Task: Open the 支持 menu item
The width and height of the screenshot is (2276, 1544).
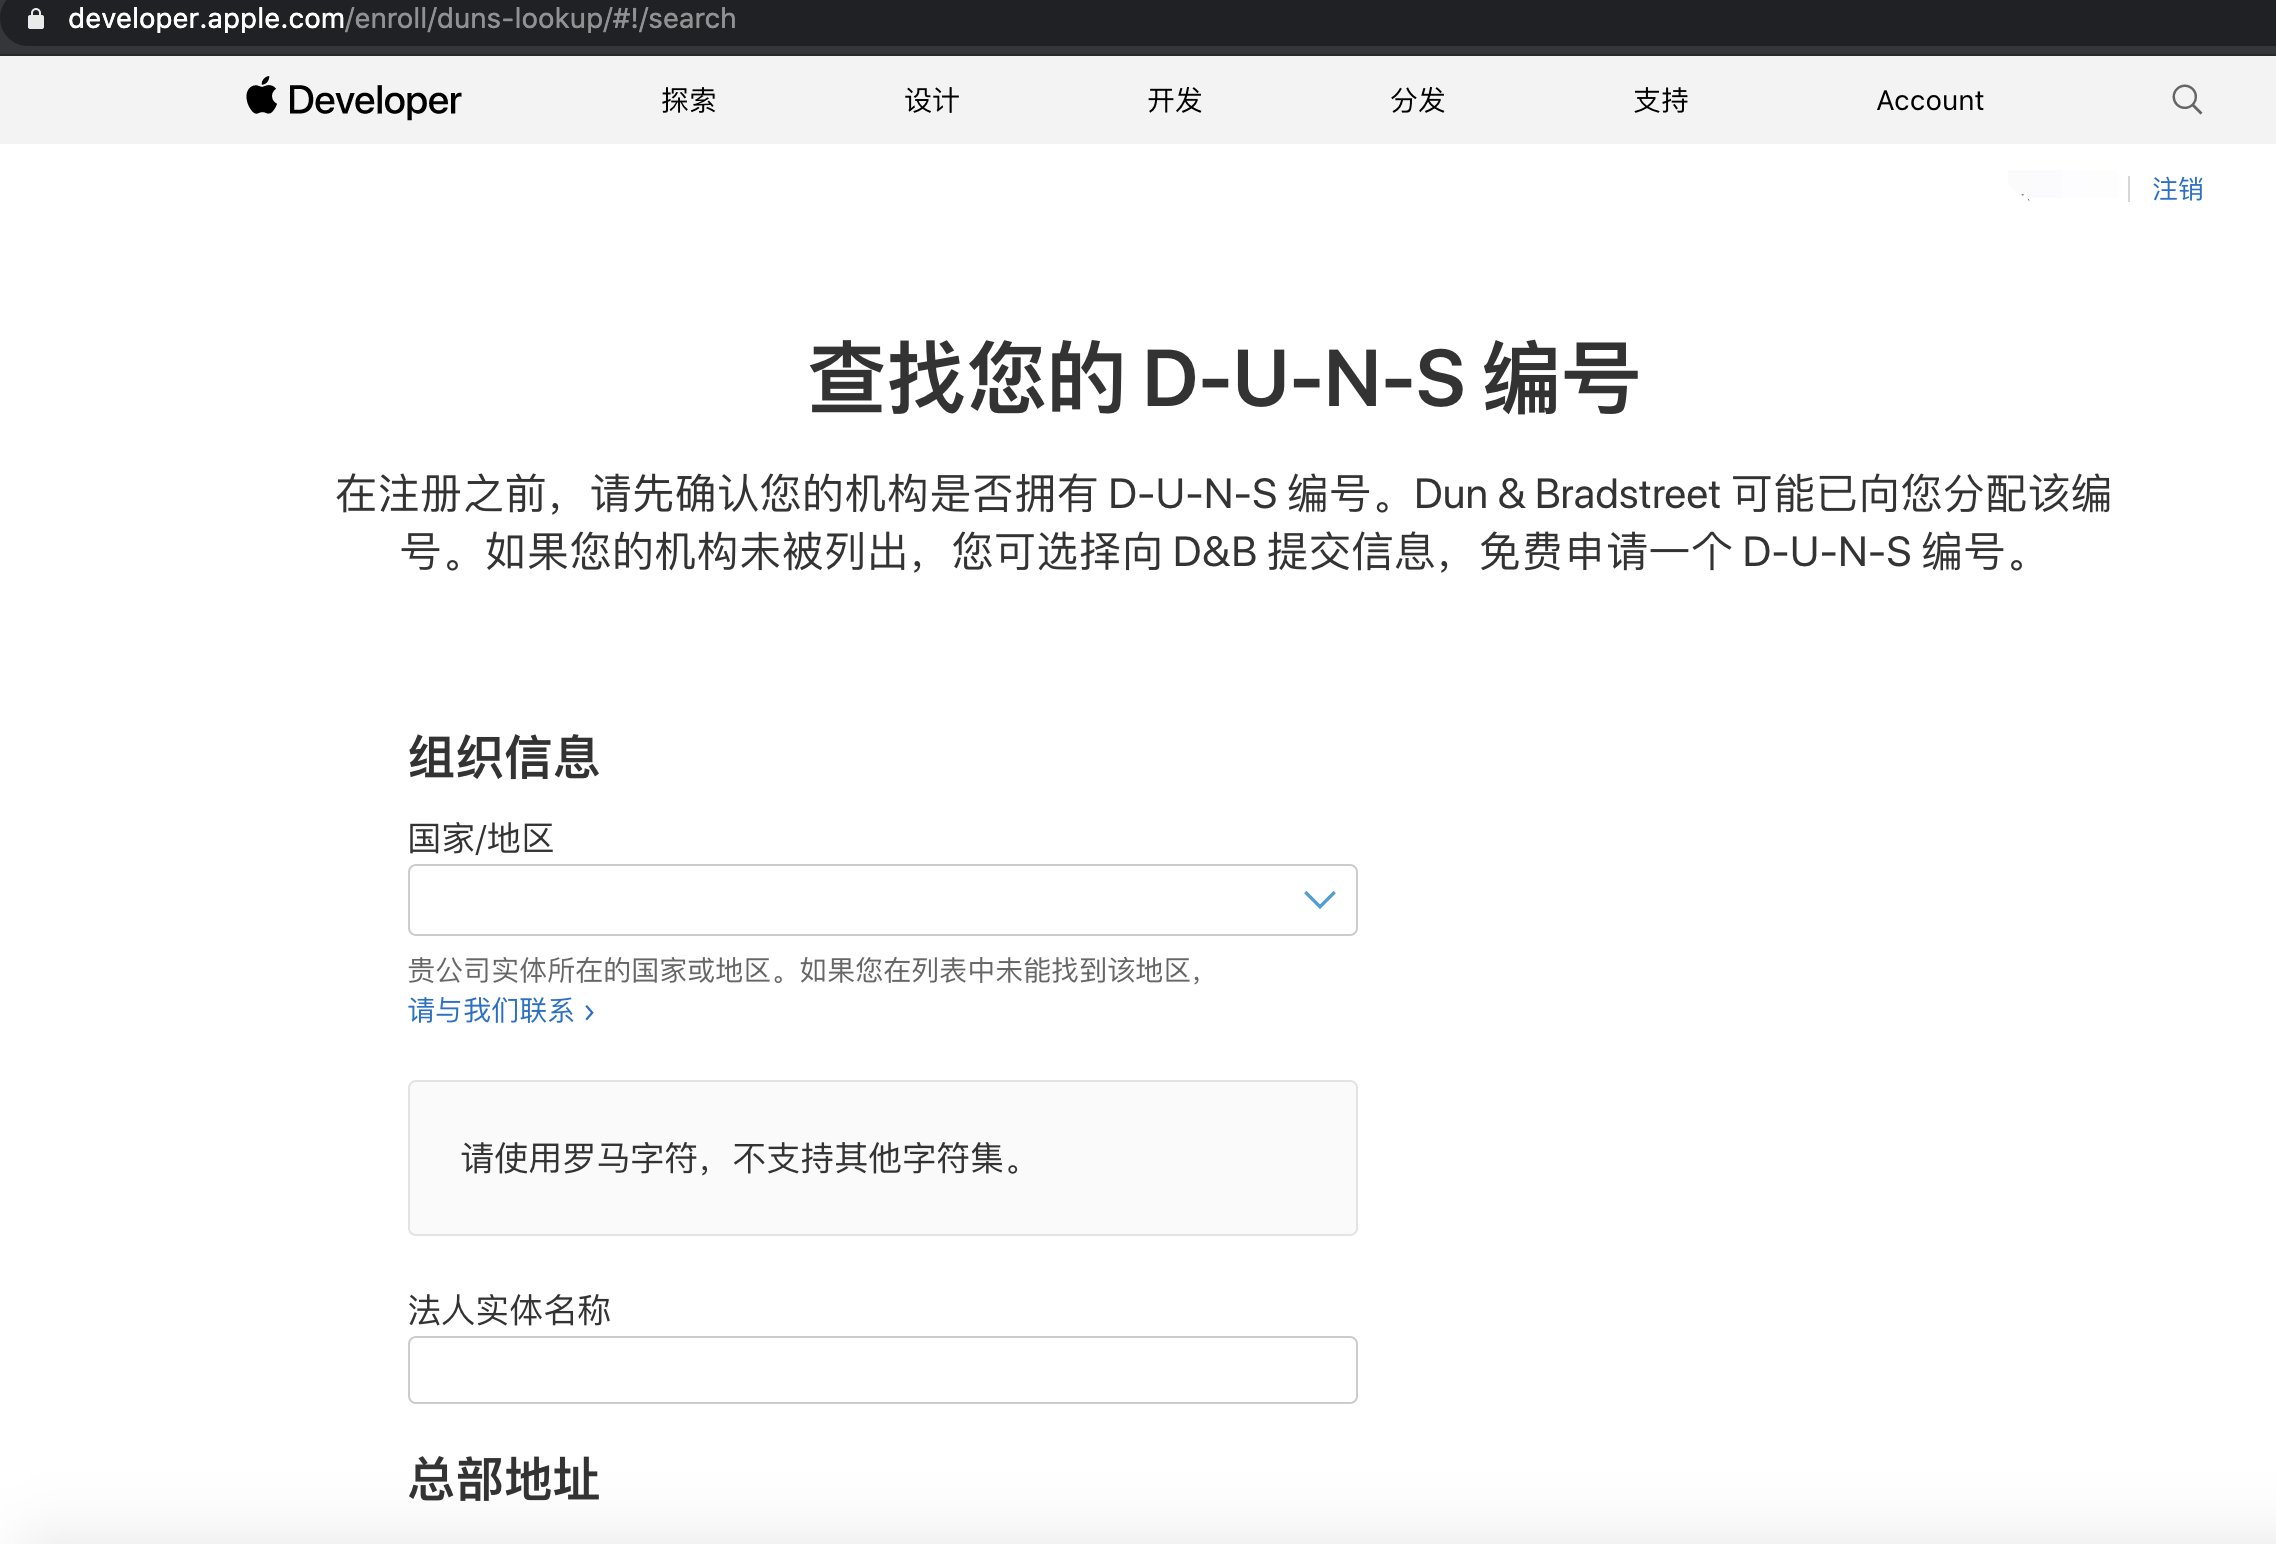Action: [1660, 100]
